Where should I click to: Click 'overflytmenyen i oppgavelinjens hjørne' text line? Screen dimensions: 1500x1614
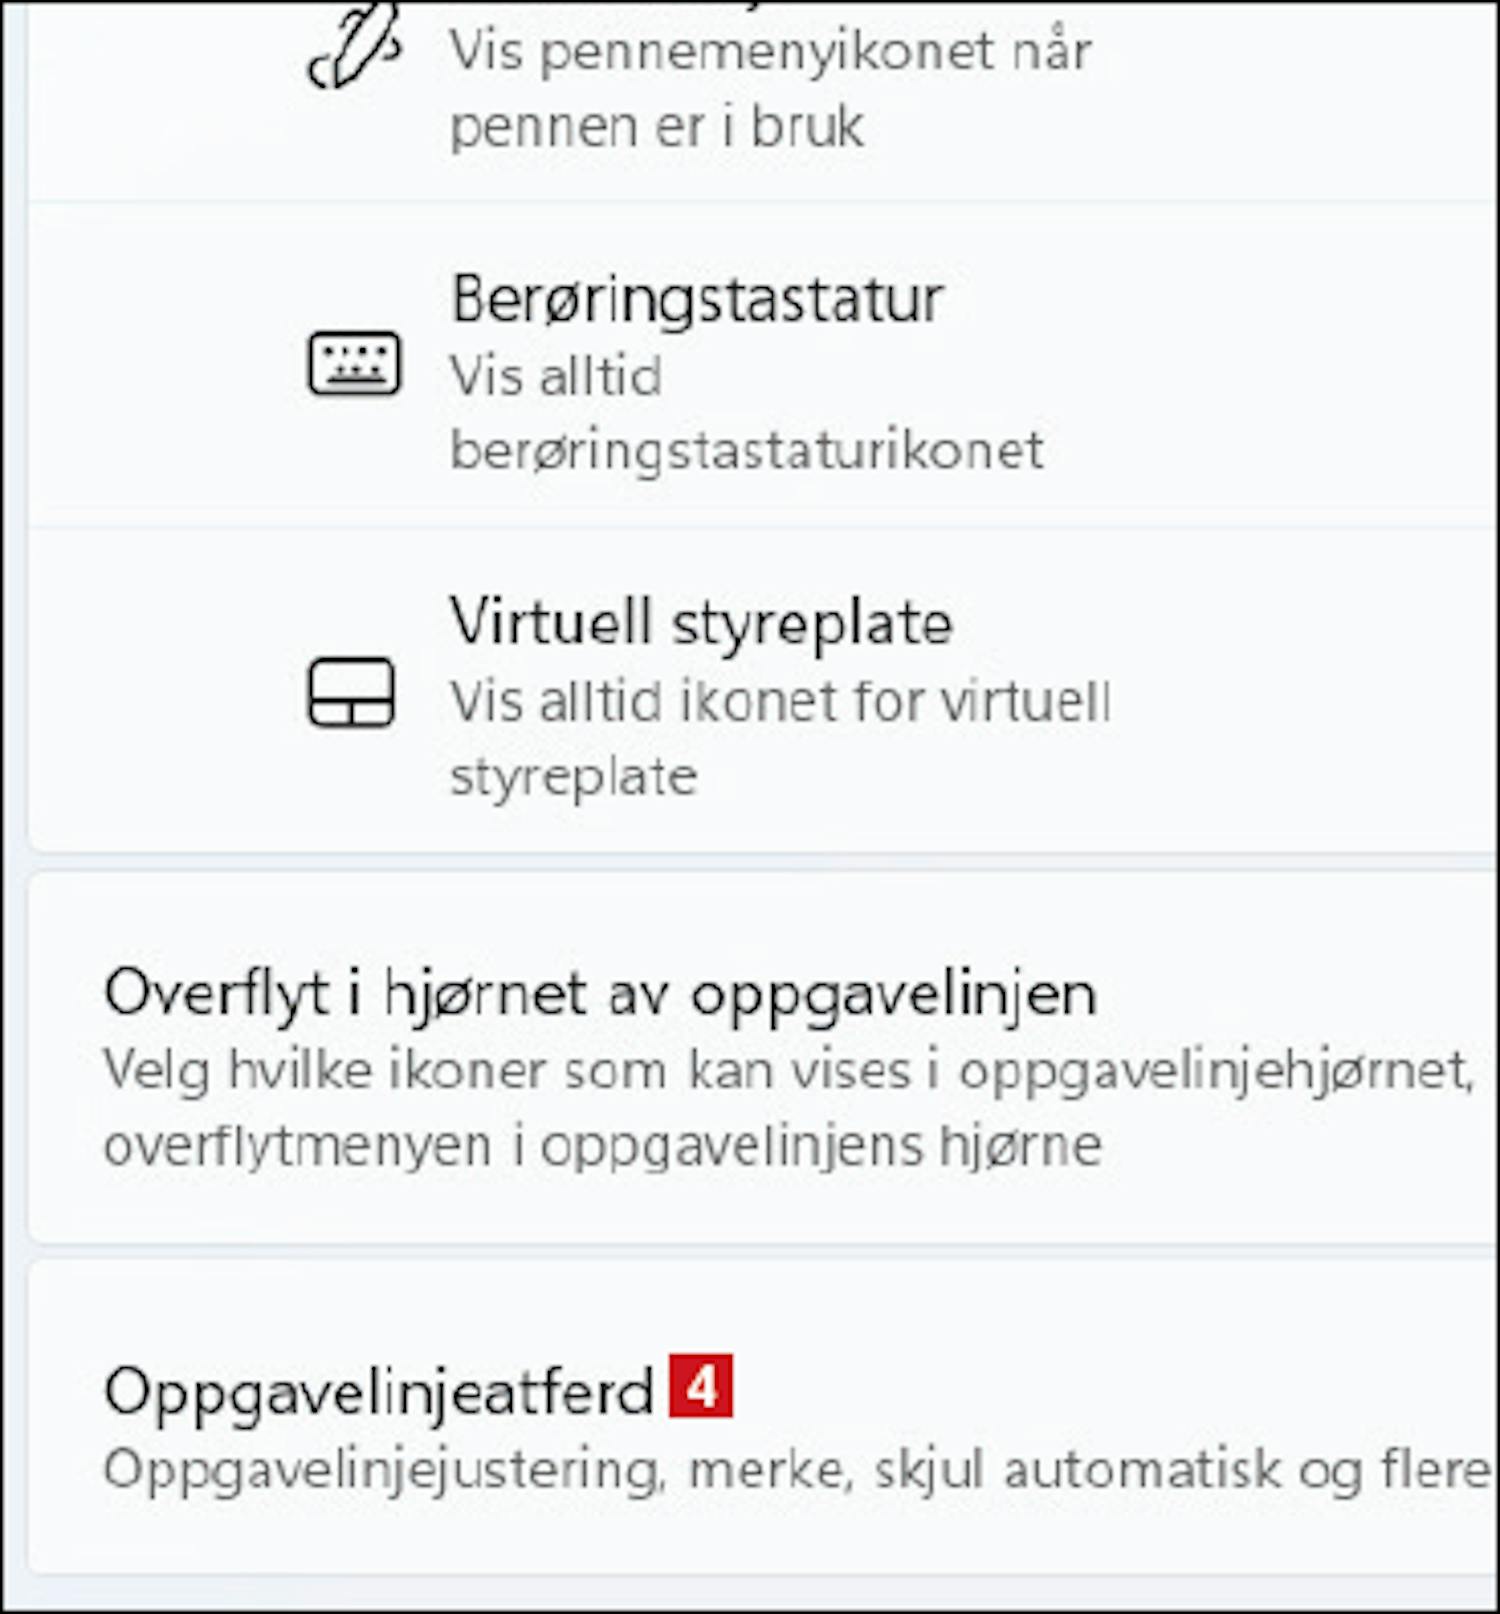click(603, 1146)
